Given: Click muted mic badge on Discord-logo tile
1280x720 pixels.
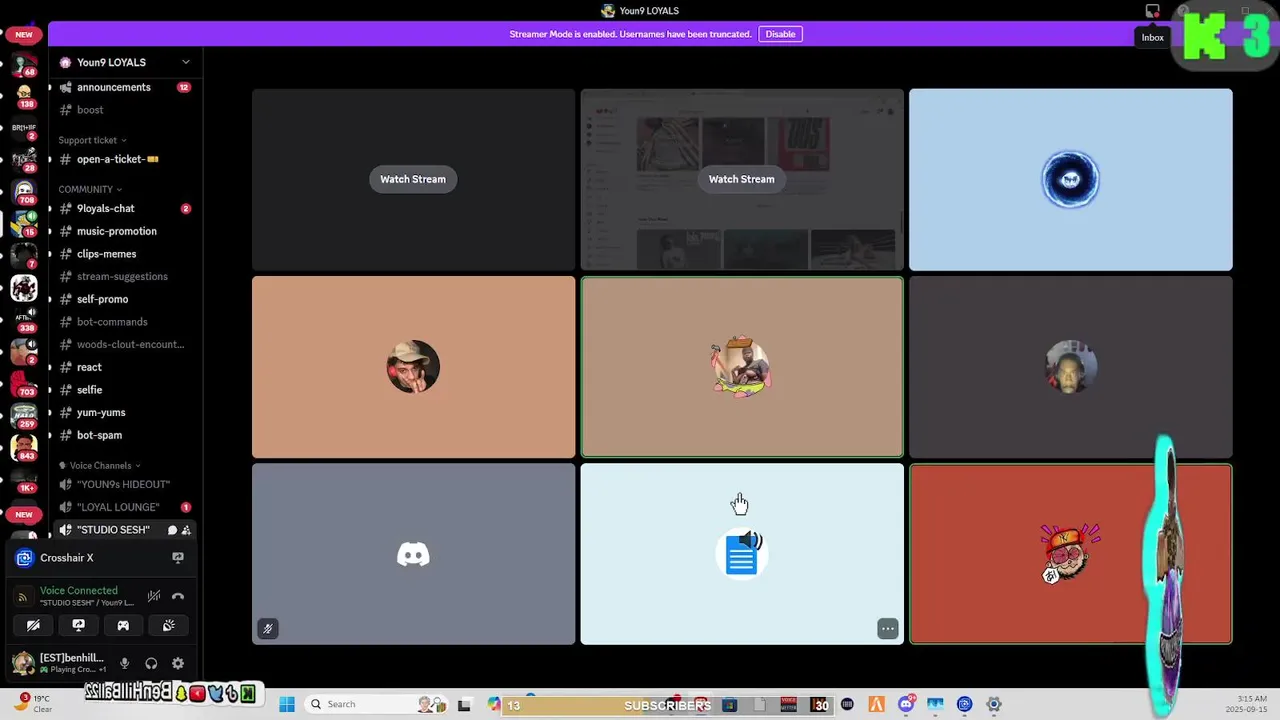Looking at the screenshot, I should (x=267, y=629).
